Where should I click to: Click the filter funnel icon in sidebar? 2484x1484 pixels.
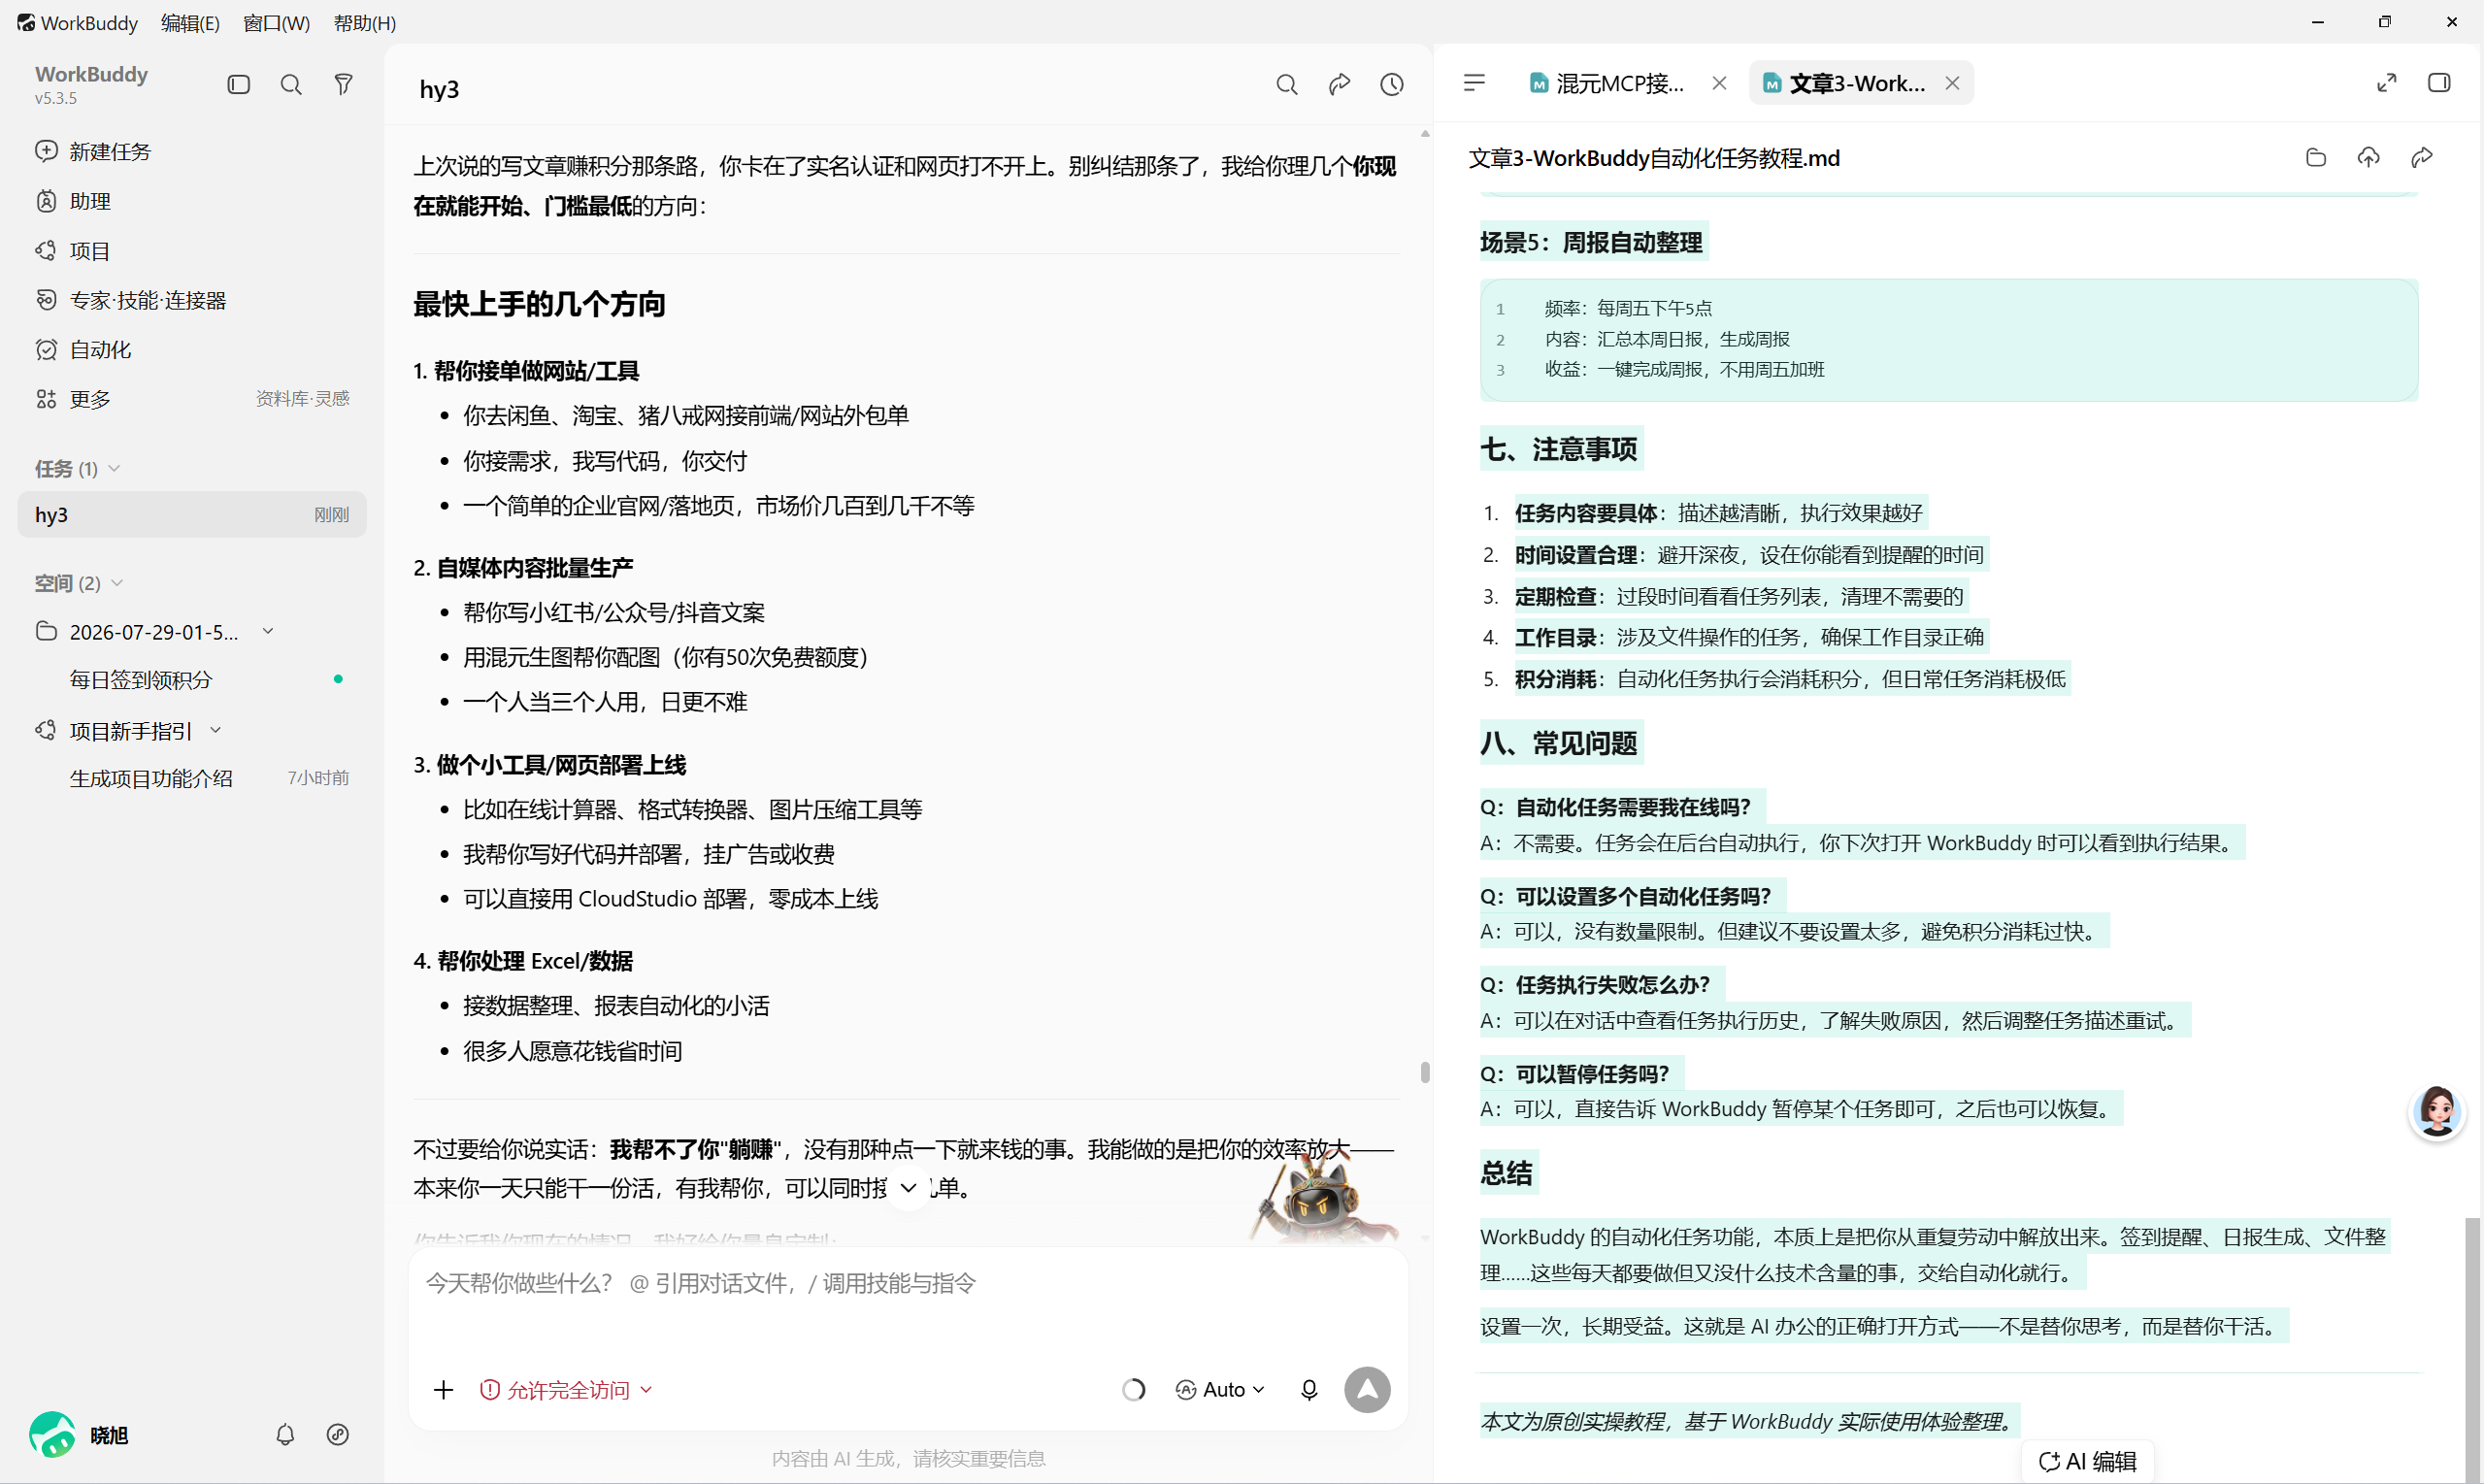(x=343, y=85)
